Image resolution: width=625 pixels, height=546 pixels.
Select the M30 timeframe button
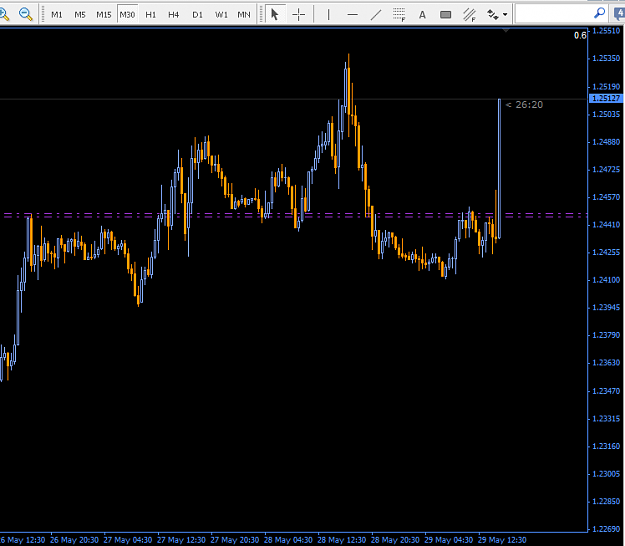(127, 15)
